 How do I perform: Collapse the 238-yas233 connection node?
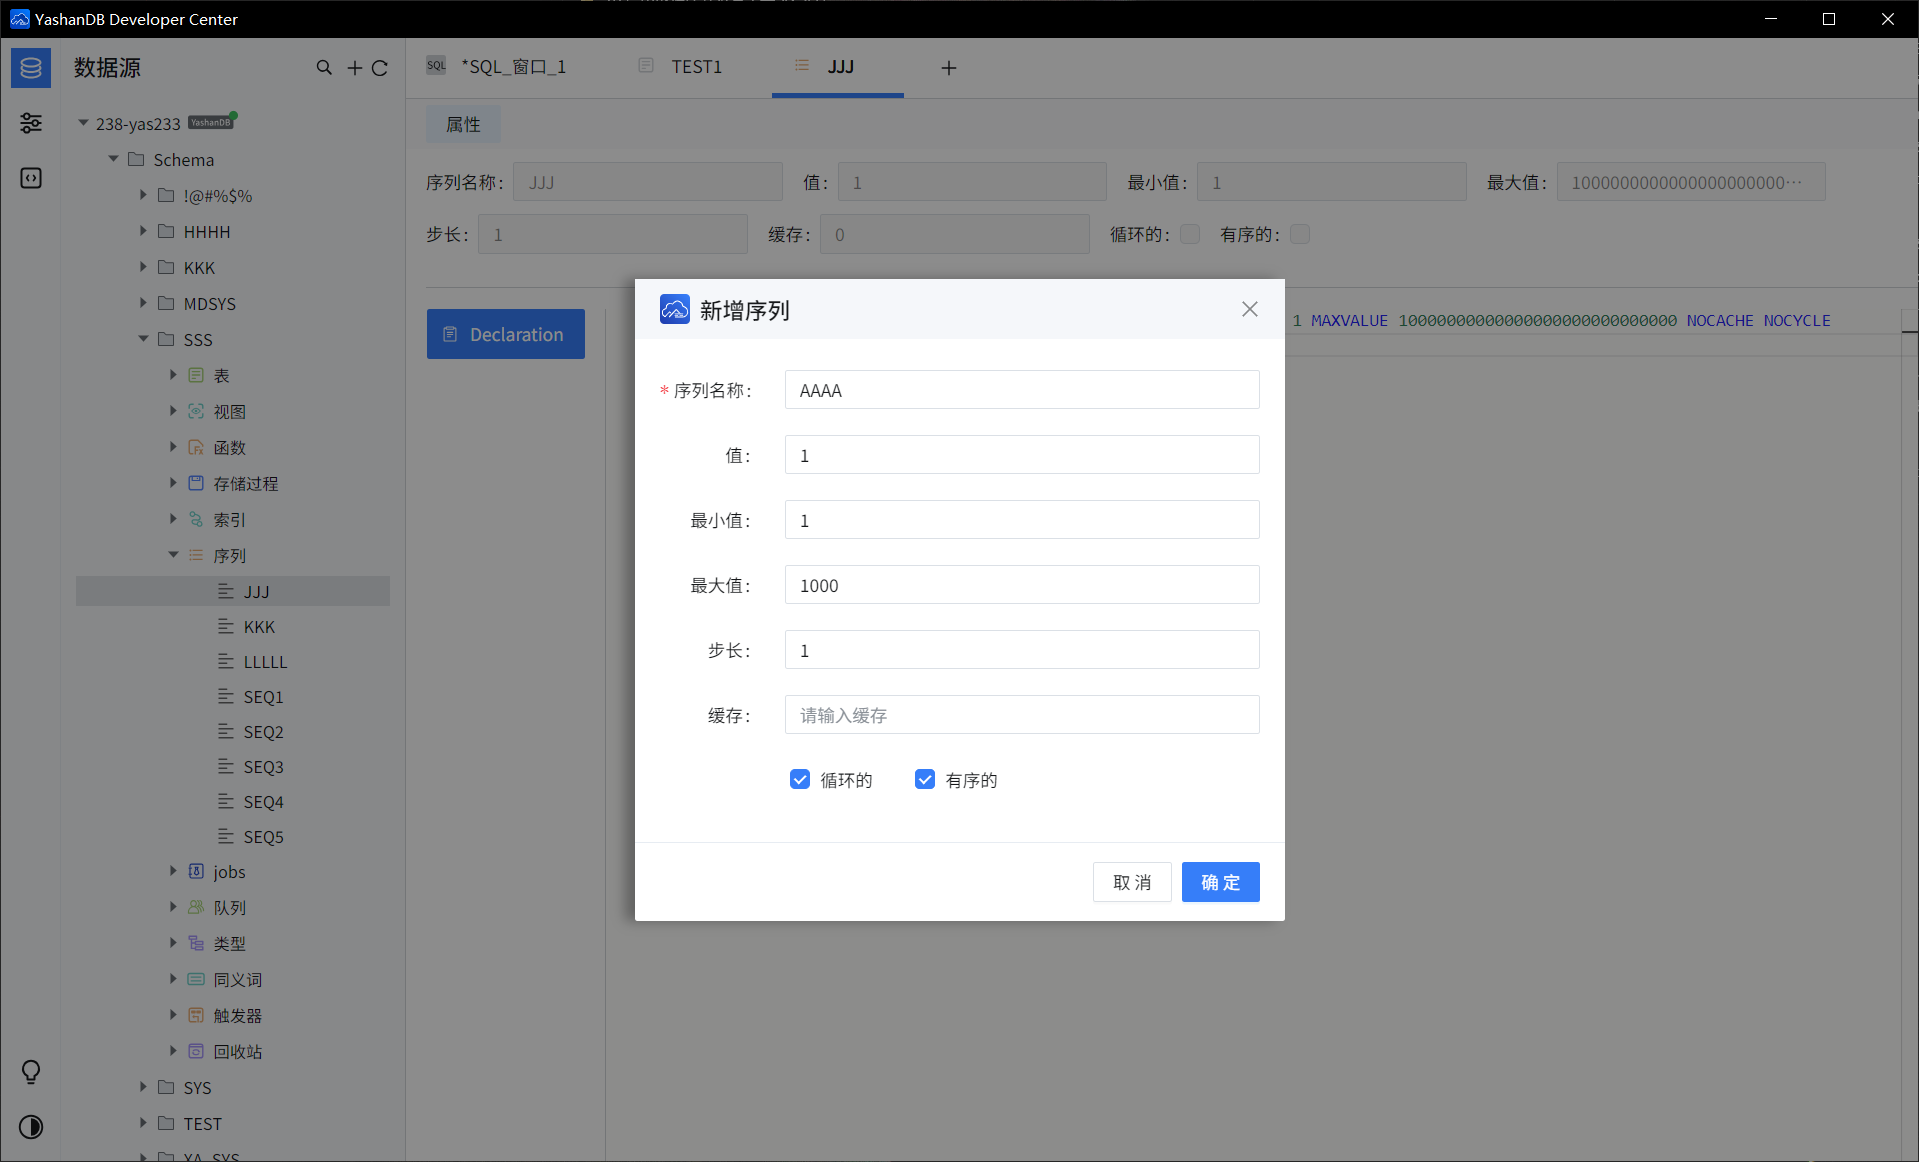(x=83, y=123)
